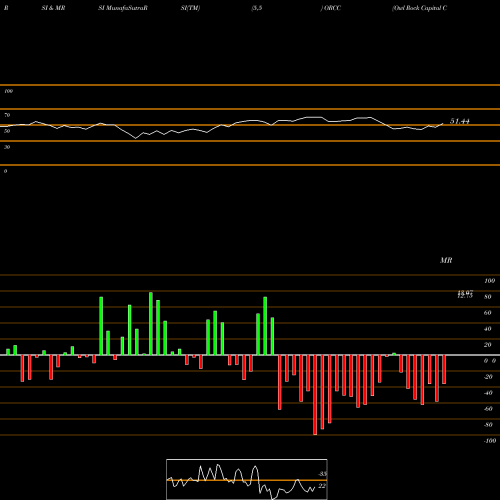Click the MR axis label -20

[x=488, y=377]
